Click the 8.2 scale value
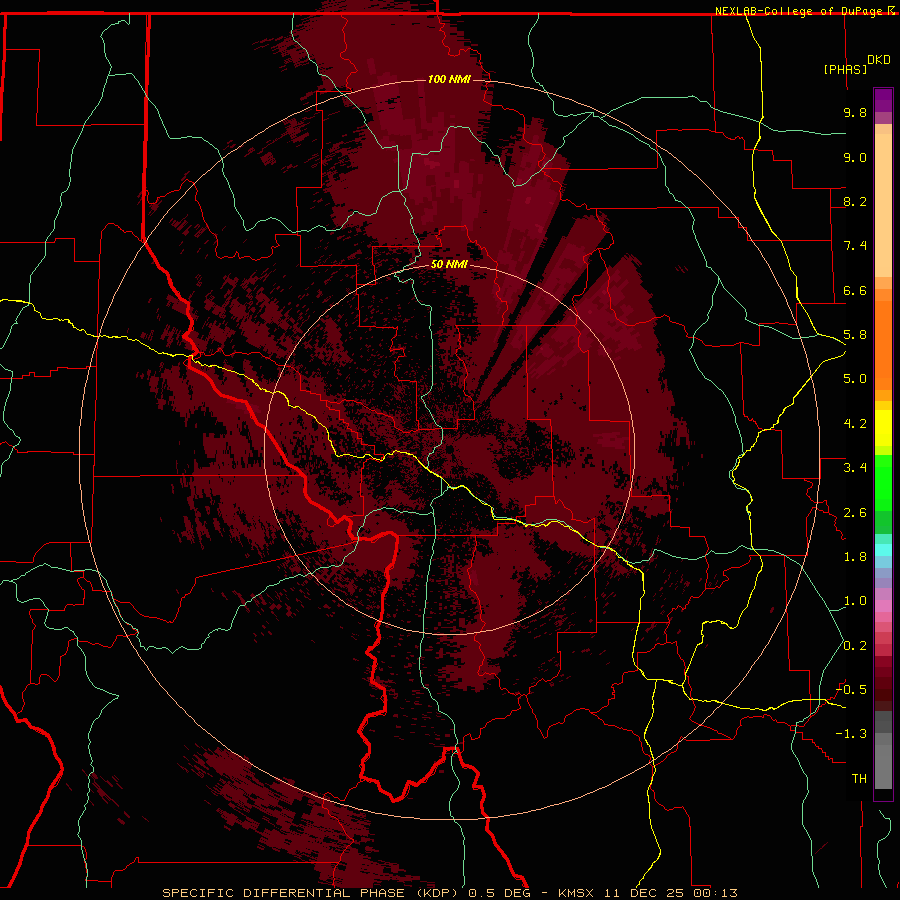900x900 pixels. point(855,201)
